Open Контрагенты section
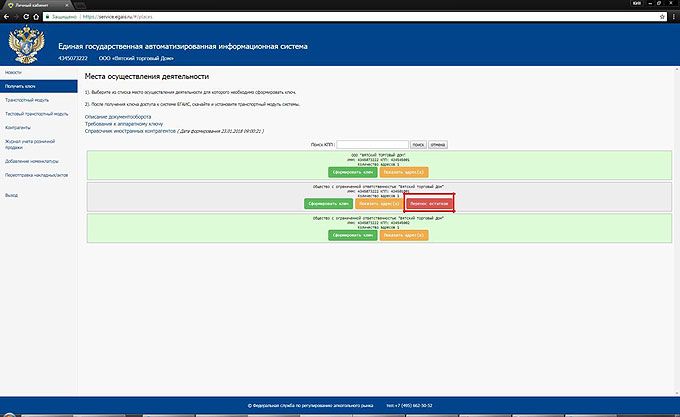This screenshot has height=417, width=680. 18,127
